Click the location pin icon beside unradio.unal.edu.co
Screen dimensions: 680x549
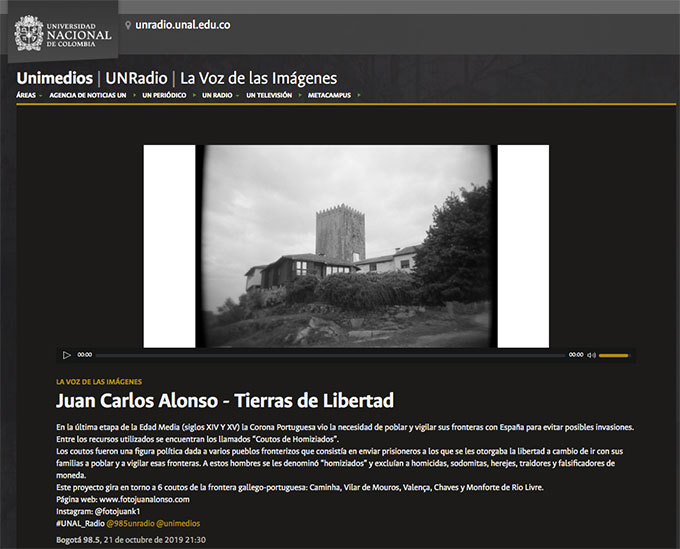pyautogui.click(x=128, y=25)
